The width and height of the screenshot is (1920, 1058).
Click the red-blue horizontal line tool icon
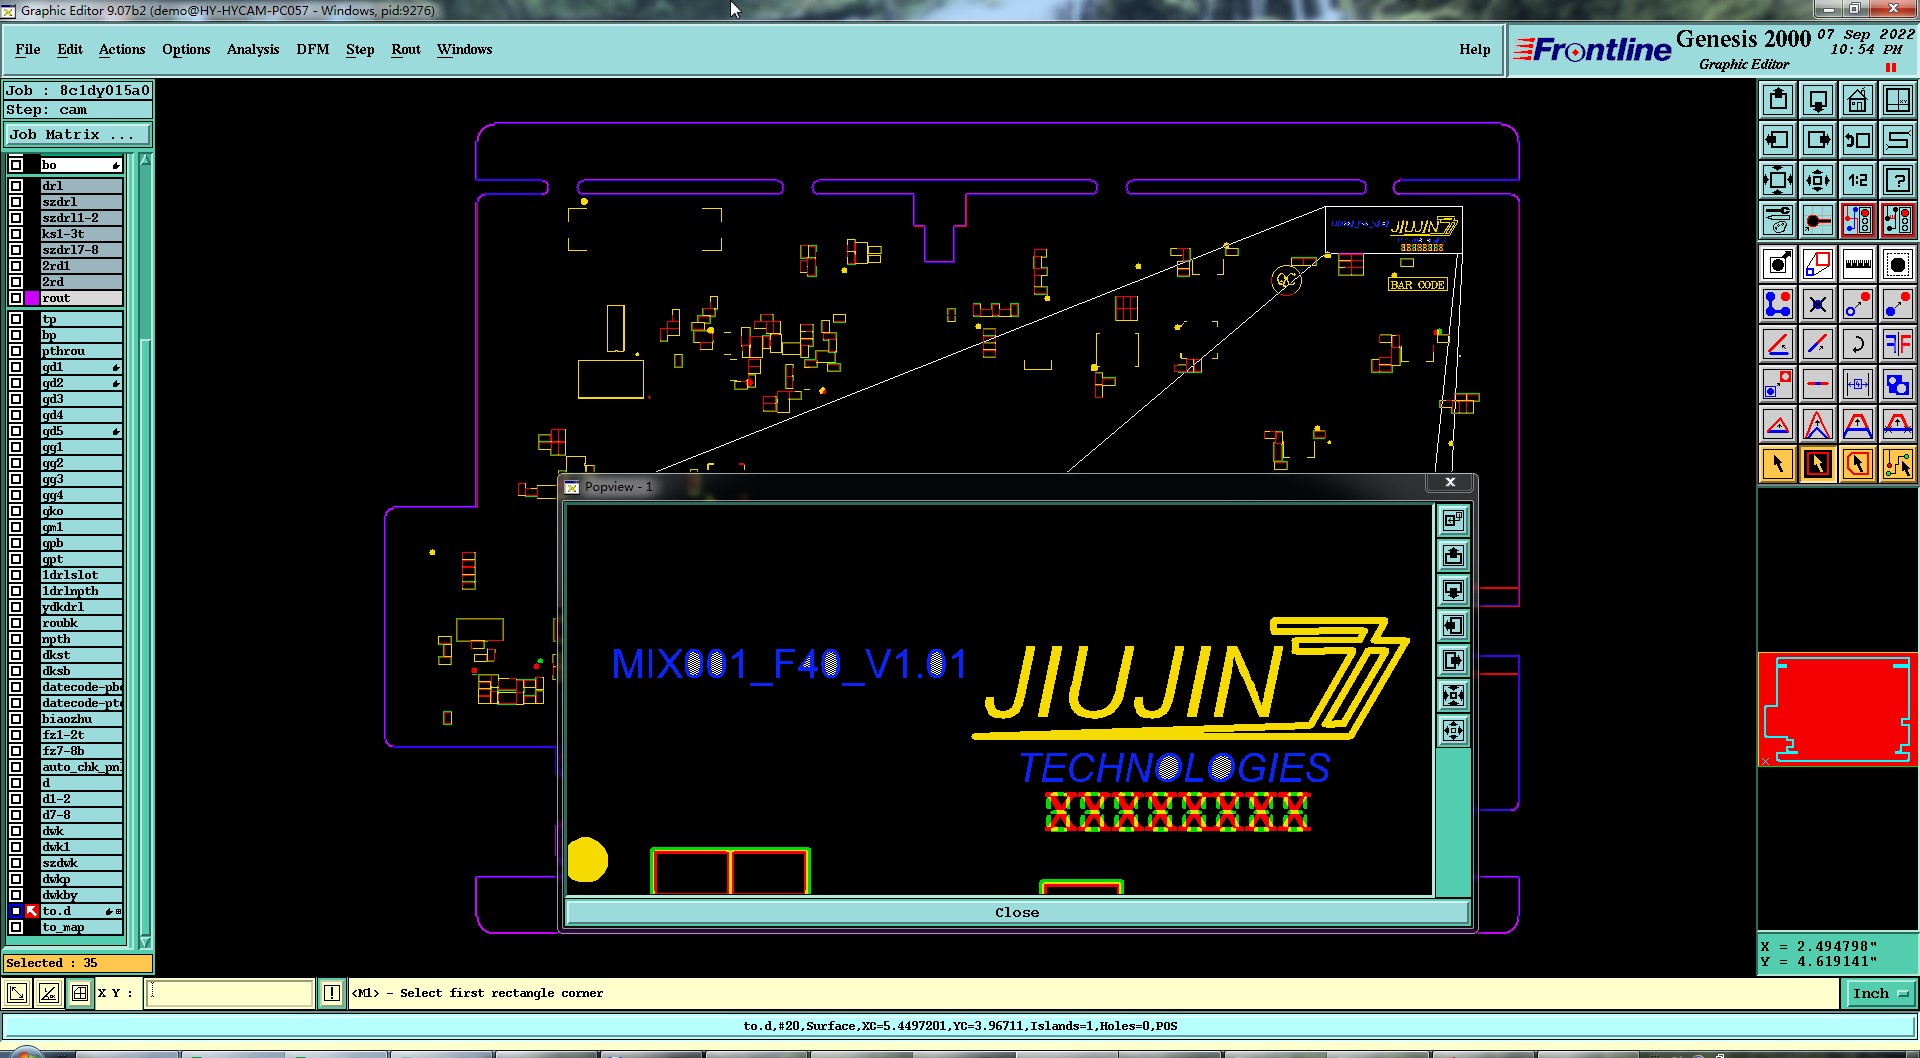click(x=1818, y=384)
